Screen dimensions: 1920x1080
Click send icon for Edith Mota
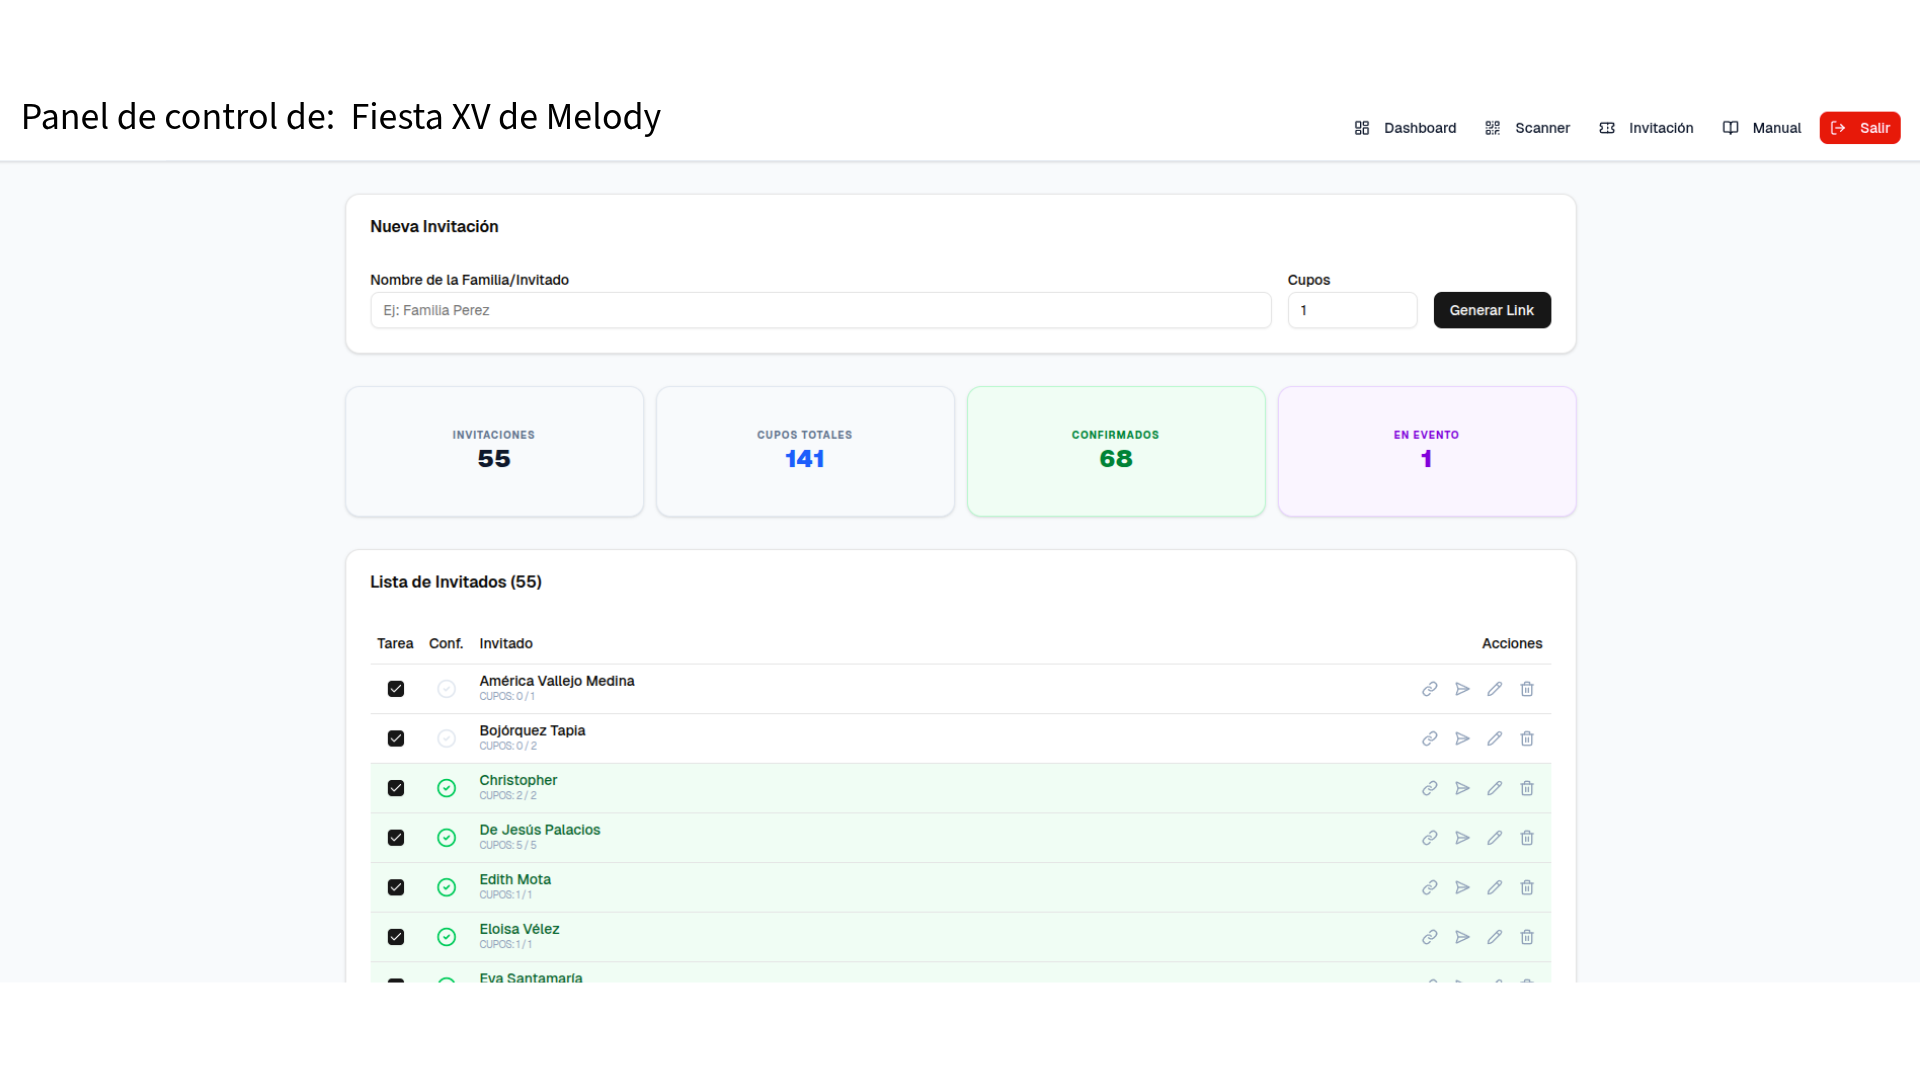(1462, 888)
